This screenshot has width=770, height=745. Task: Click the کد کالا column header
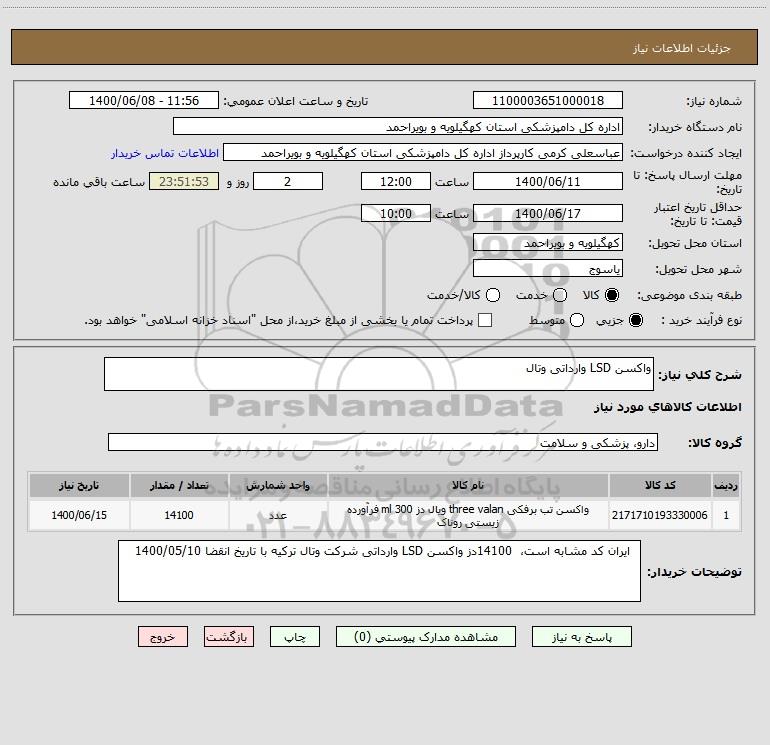pyautogui.click(x=660, y=485)
